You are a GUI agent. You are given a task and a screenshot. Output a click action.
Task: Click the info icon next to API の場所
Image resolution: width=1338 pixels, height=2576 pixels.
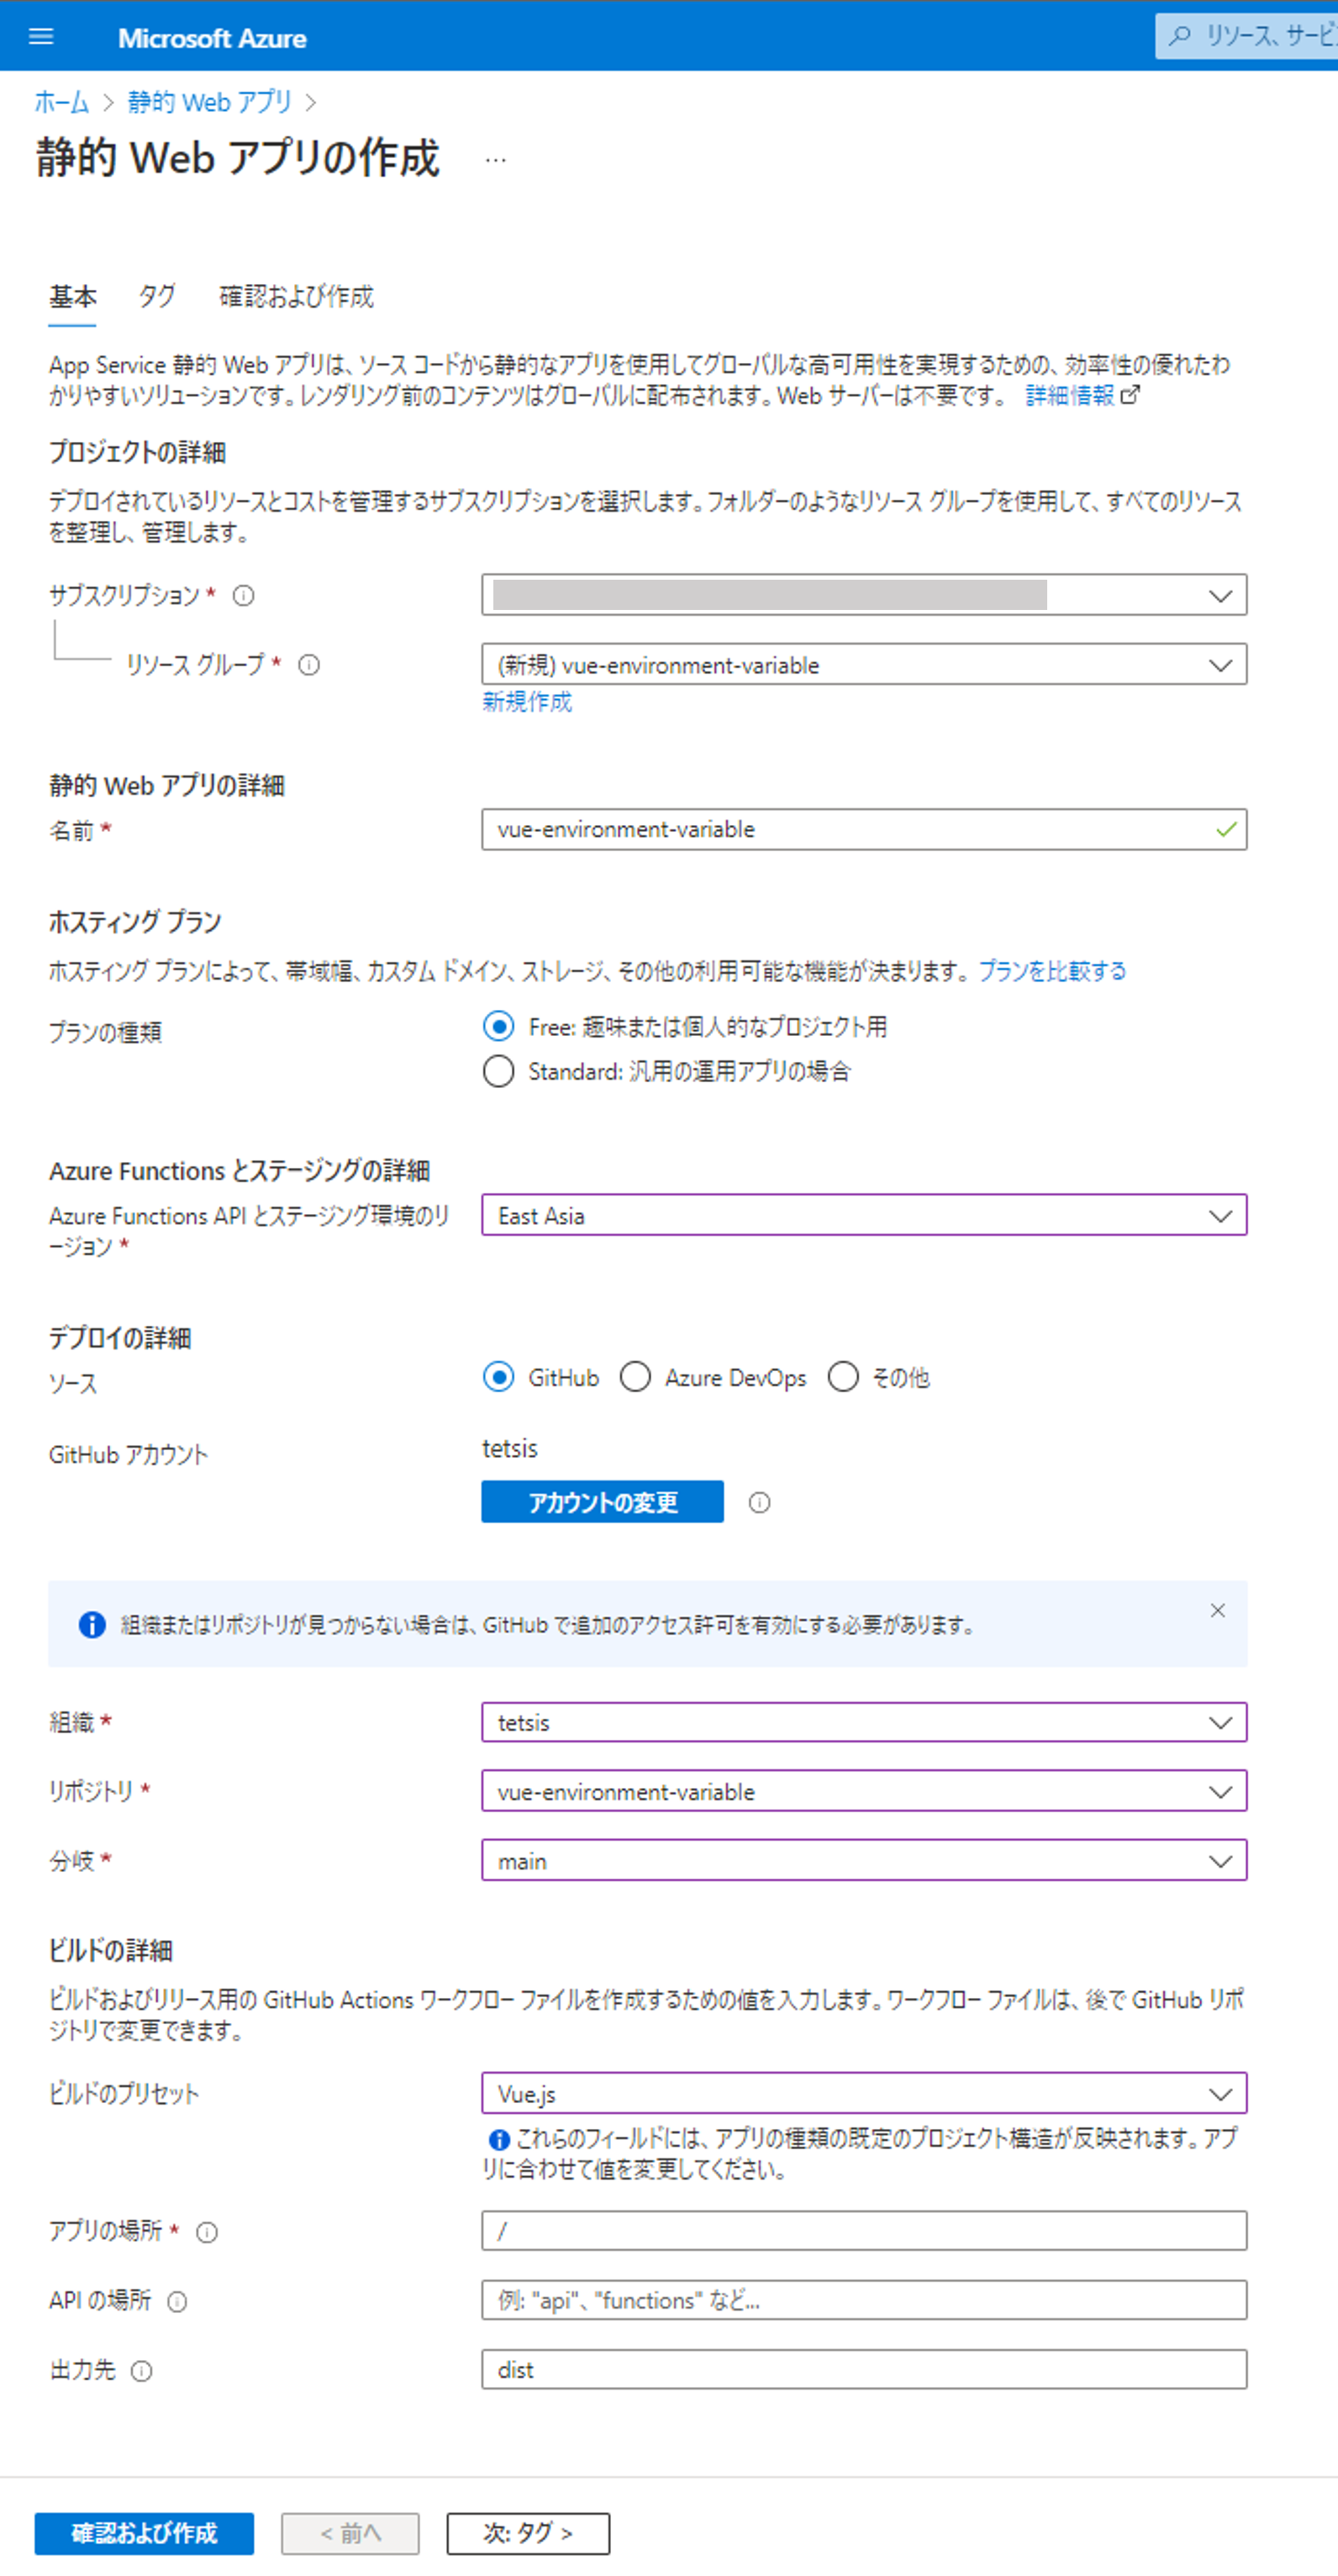pyautogui.click(x=177, y=2302)
